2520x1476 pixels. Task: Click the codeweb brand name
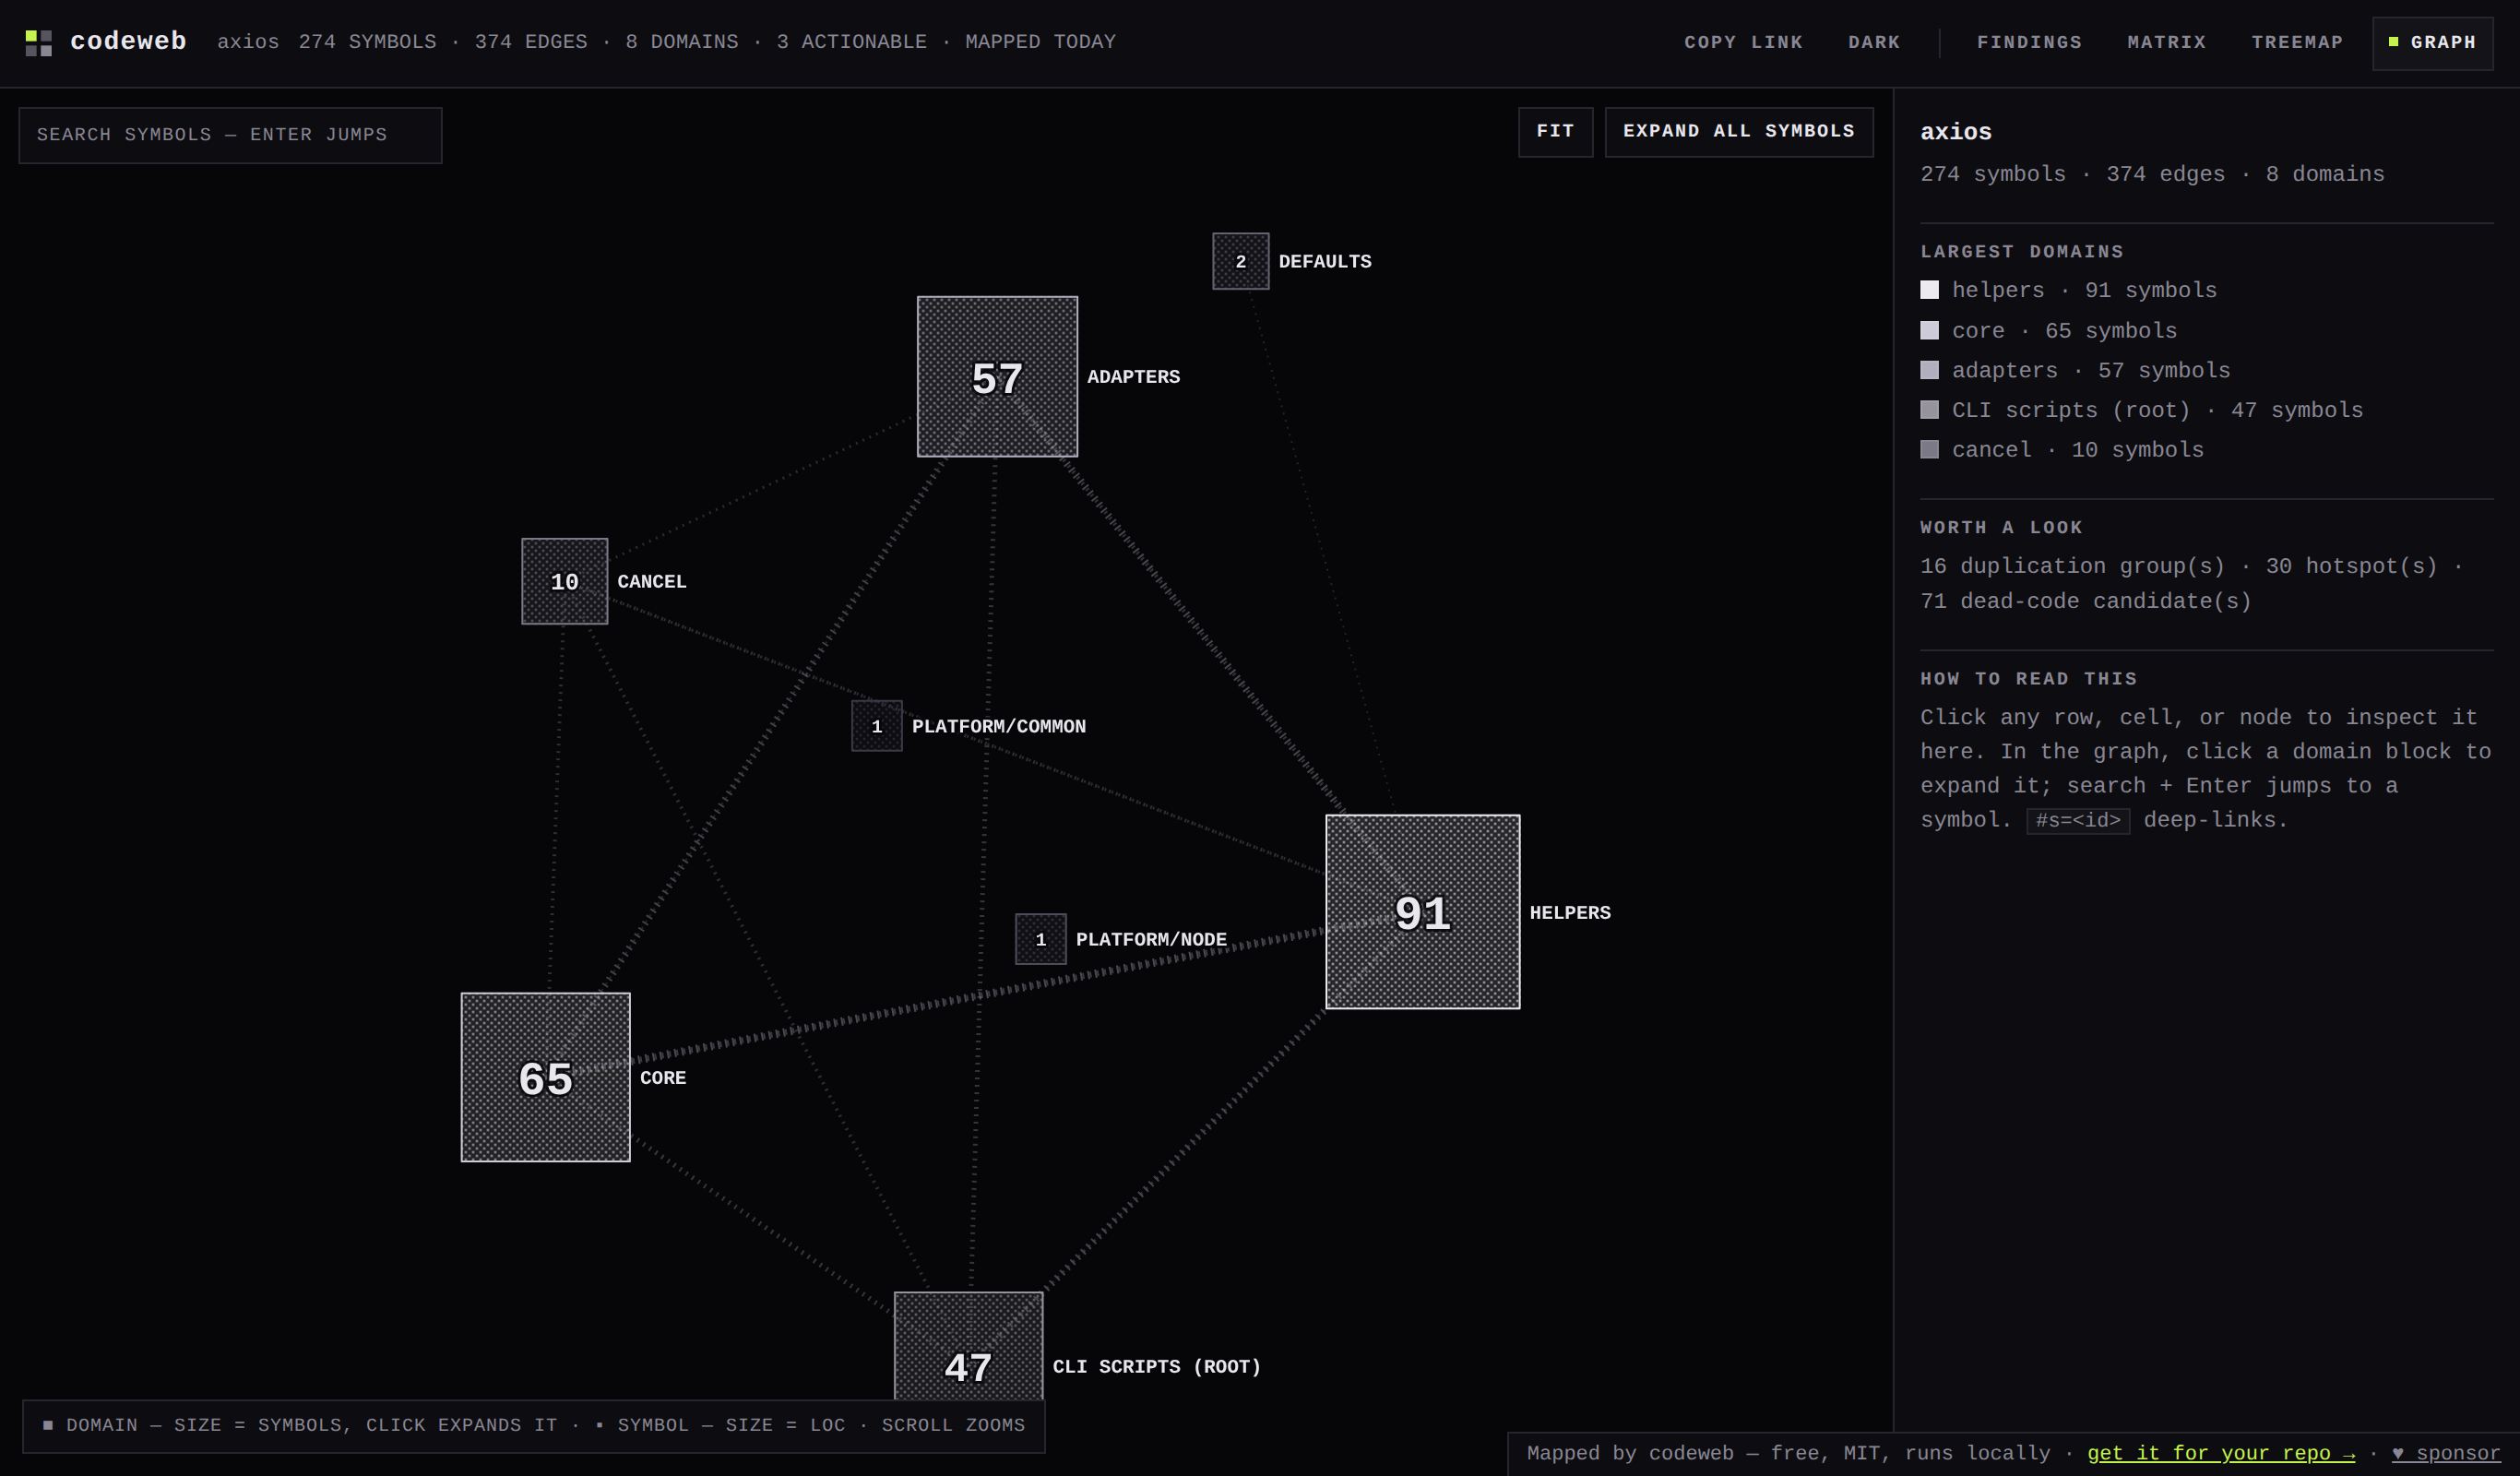(x=128, y=41)
